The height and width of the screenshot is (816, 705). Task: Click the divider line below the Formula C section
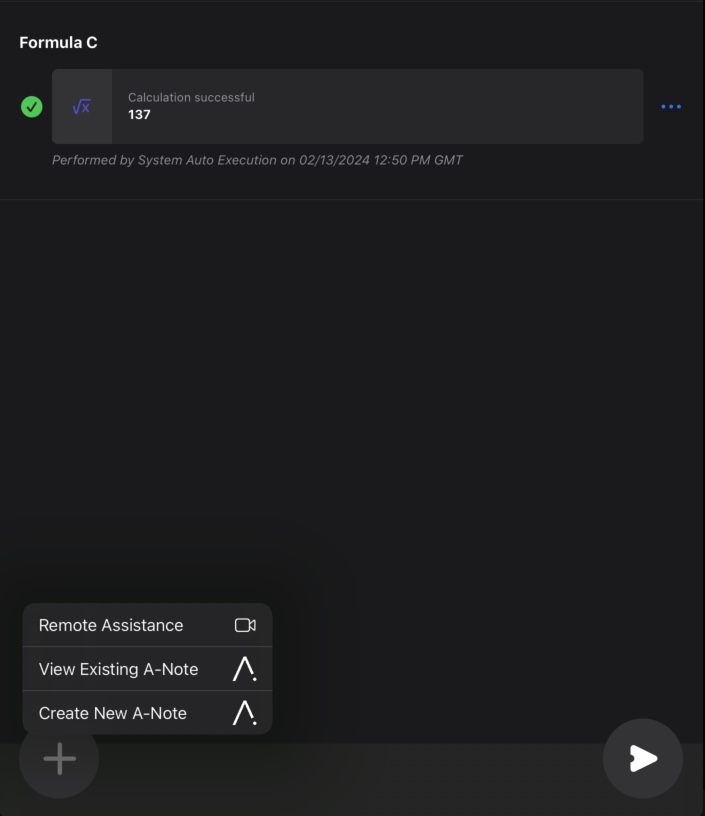click(352, 199)
